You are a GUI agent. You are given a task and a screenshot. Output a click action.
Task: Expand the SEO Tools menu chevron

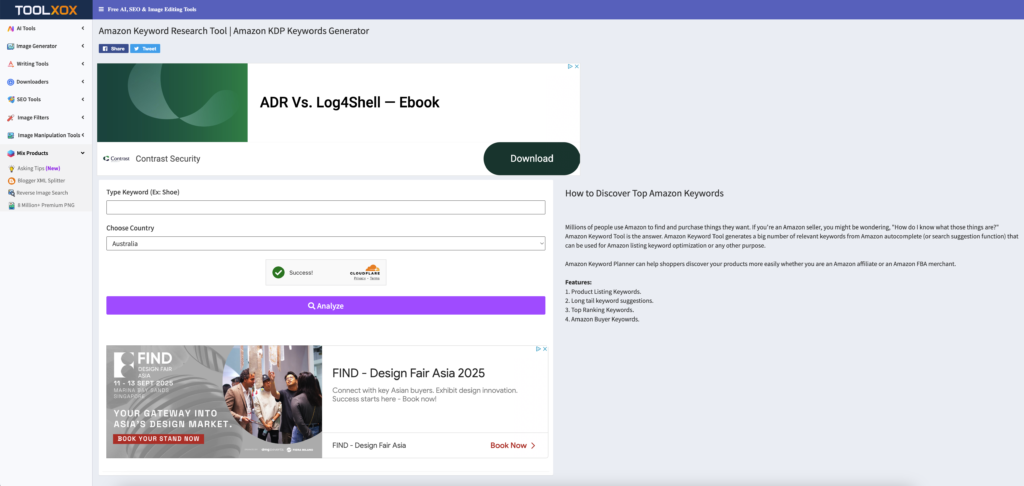pyautogui.click(x=83, y=100)
